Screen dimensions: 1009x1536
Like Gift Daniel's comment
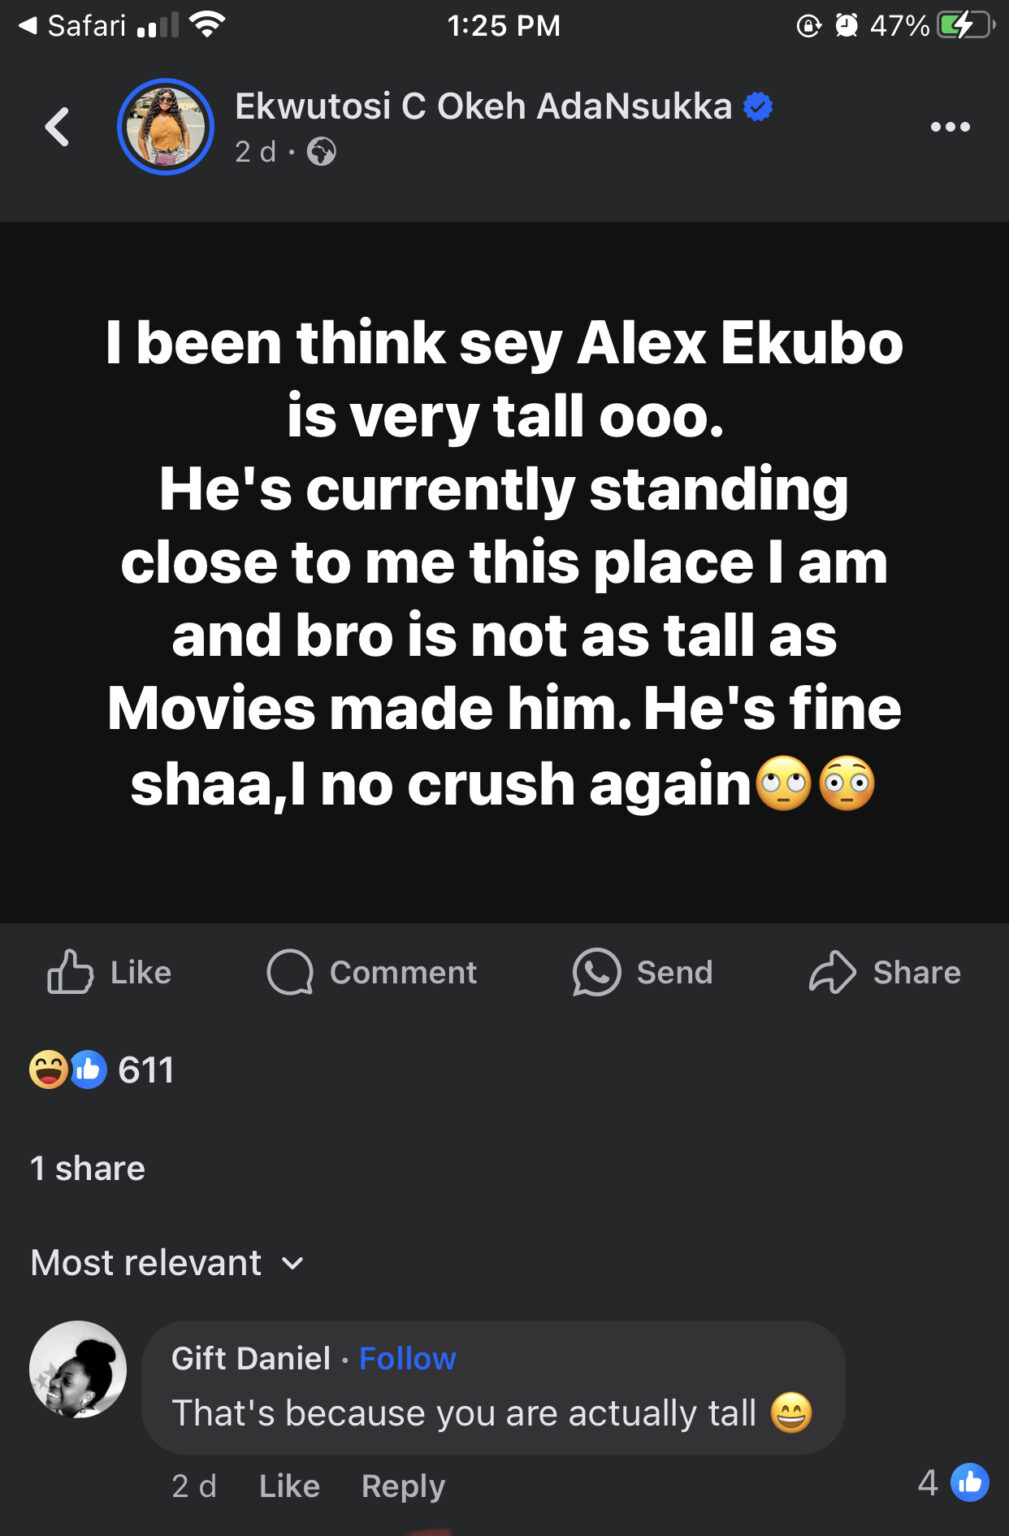pyautogui.click(x=289, y=1486)
